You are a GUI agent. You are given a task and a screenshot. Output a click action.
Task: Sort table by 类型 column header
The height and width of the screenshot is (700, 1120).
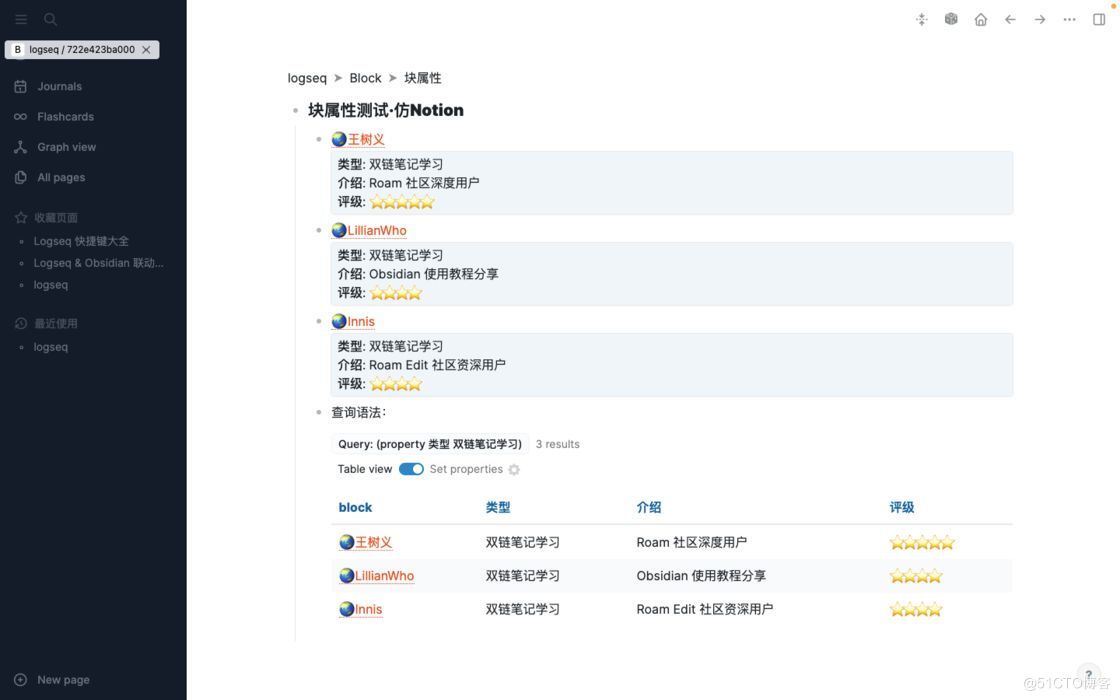[498, 507]
